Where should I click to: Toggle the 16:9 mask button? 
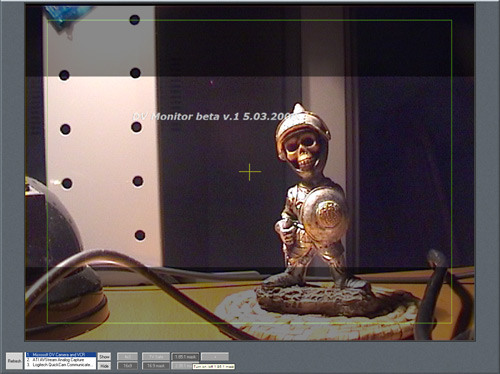point(156,366)
